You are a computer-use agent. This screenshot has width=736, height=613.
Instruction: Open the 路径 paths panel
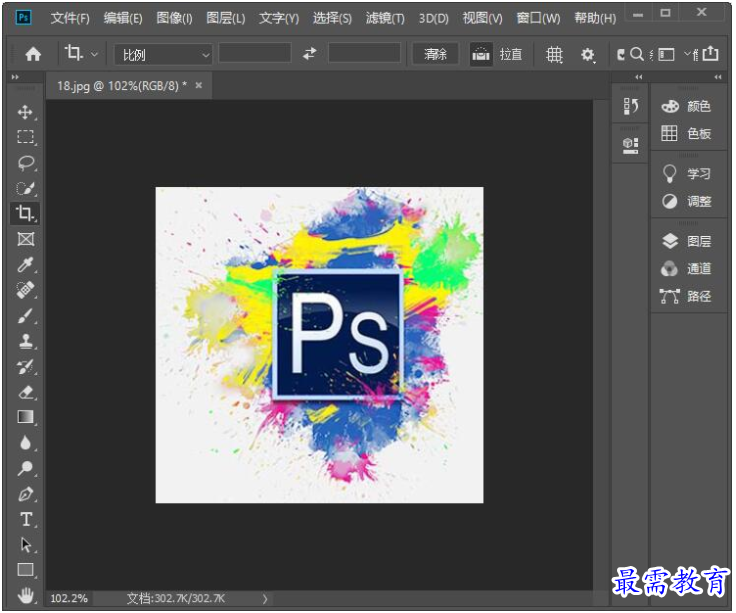coord(686,296)
